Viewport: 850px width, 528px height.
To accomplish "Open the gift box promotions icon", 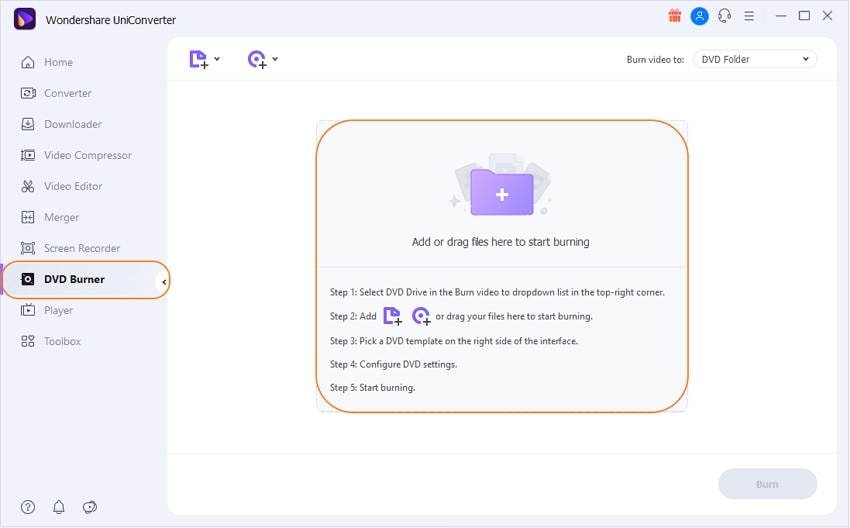I will (x=674, y=16).
